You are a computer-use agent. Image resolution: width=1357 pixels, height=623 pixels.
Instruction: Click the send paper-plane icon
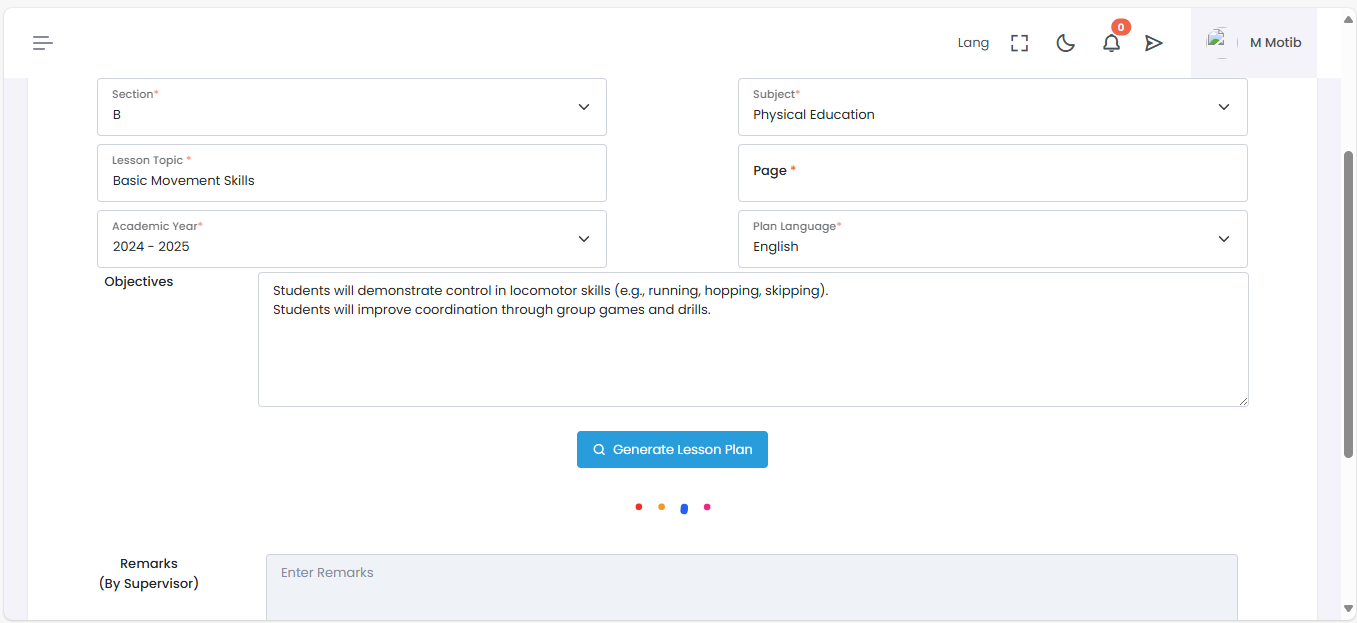(1154, 42)
